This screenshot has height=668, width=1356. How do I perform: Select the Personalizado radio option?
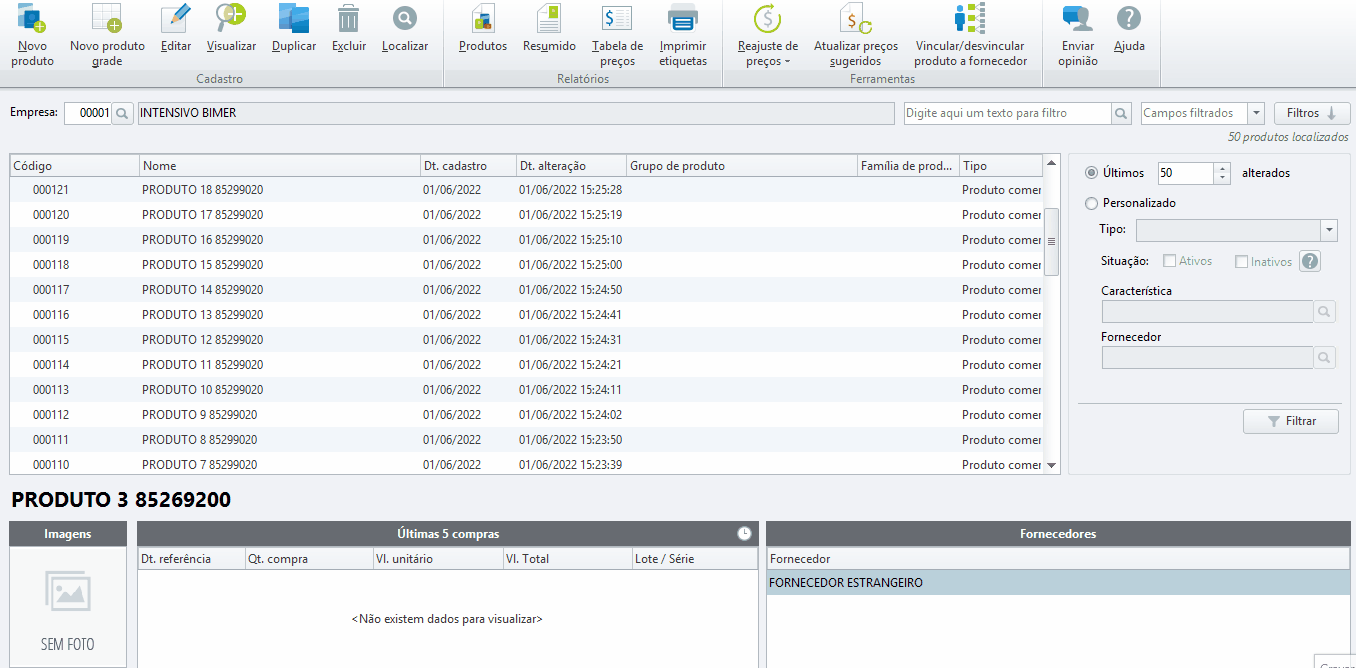(1091, 203)
